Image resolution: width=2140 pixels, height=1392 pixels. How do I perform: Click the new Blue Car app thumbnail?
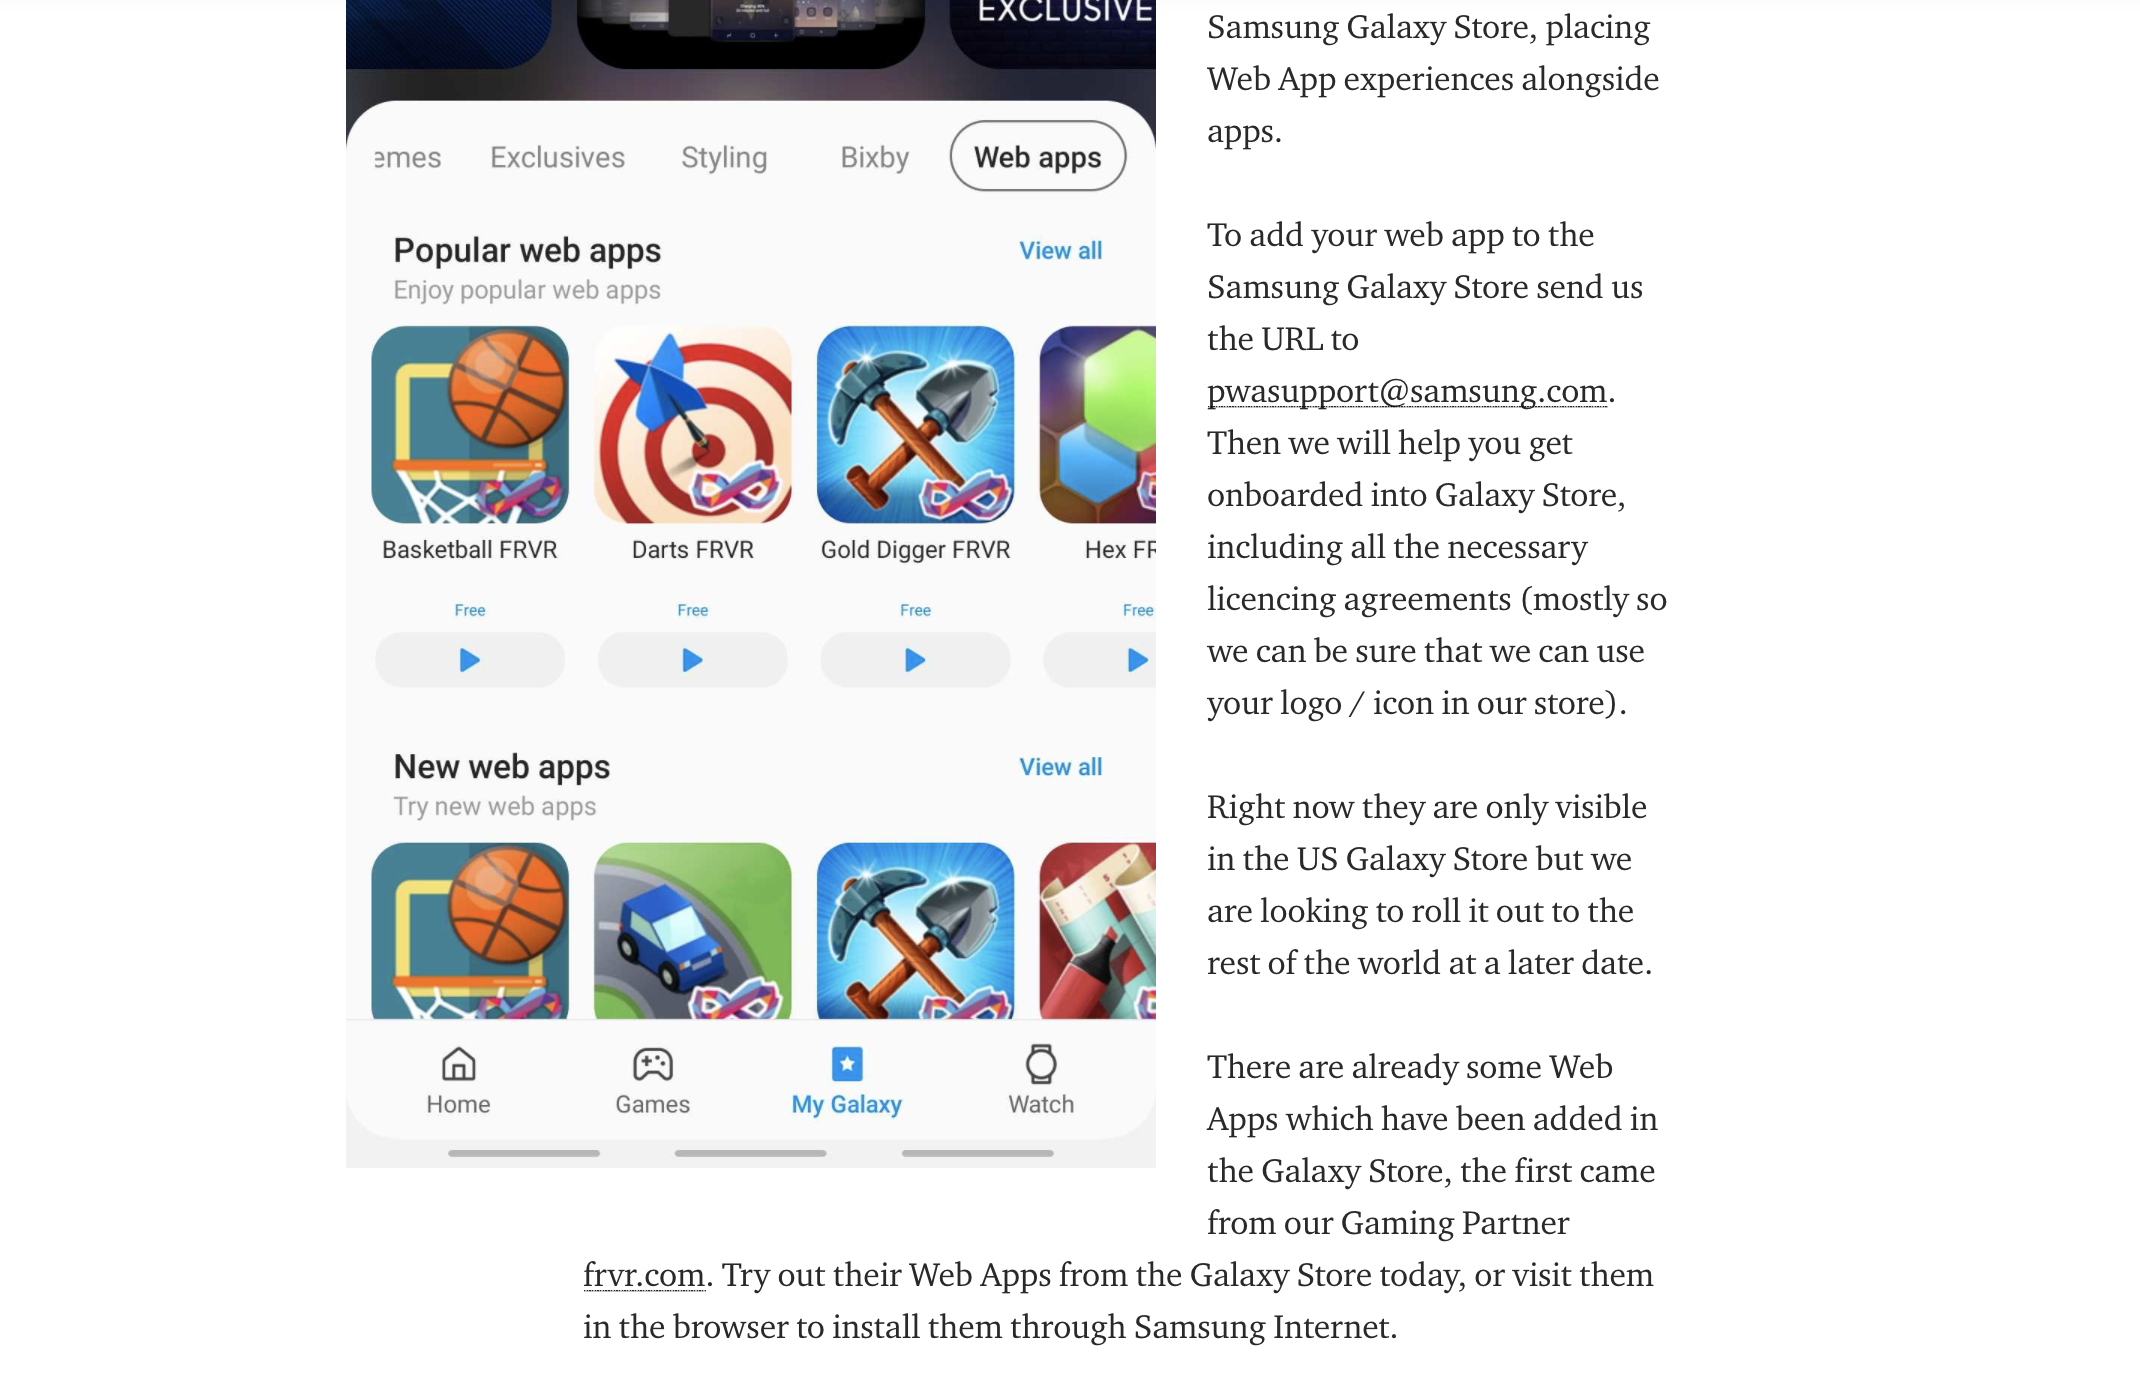(x=693, y=932)
